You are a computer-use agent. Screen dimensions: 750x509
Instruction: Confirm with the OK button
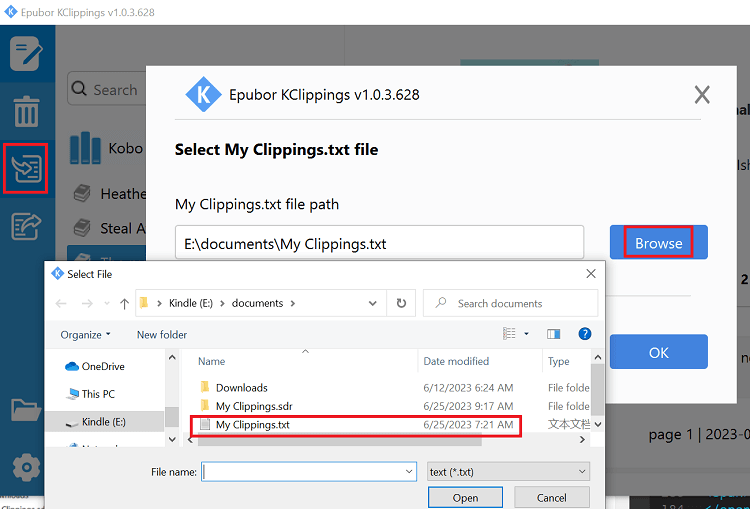pyautogui.click(x=659, y=352)
